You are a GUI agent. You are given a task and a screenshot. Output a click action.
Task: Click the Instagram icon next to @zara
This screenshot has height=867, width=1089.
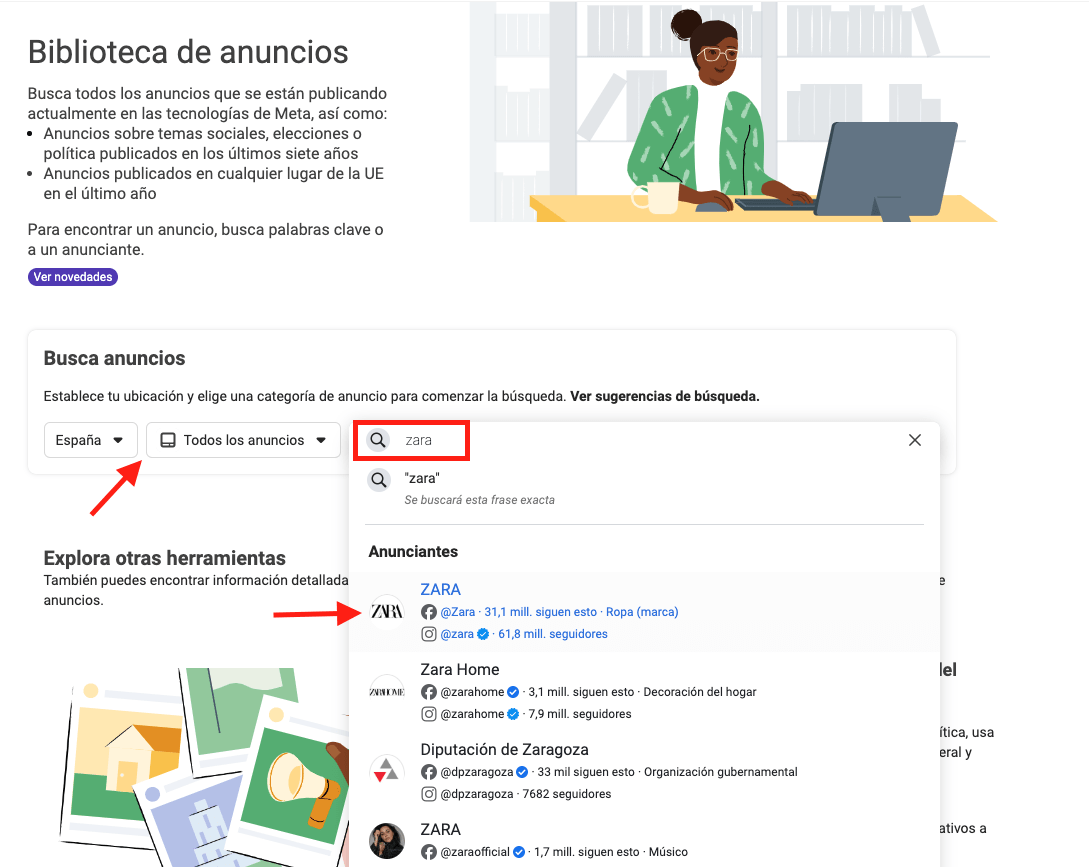click(429, 634)
